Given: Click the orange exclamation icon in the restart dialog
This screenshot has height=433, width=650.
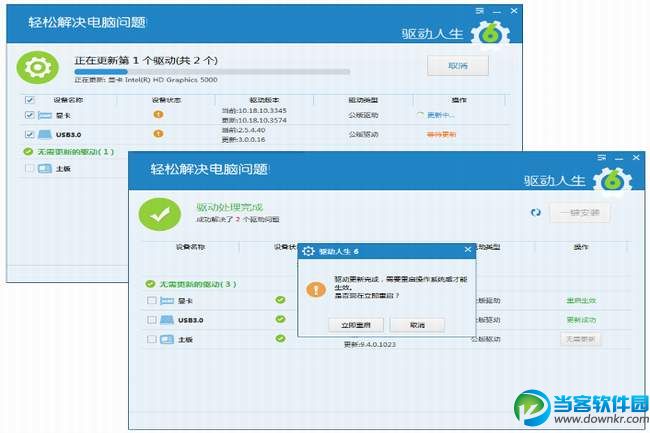Looking at the screenshot, I should pyautogui.click(x=316, y=289).
